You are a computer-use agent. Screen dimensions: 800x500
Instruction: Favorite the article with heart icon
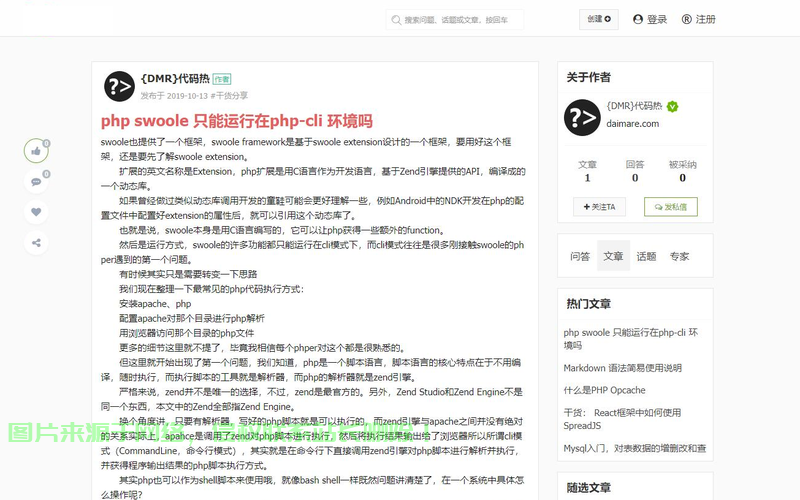pos(36,212)
